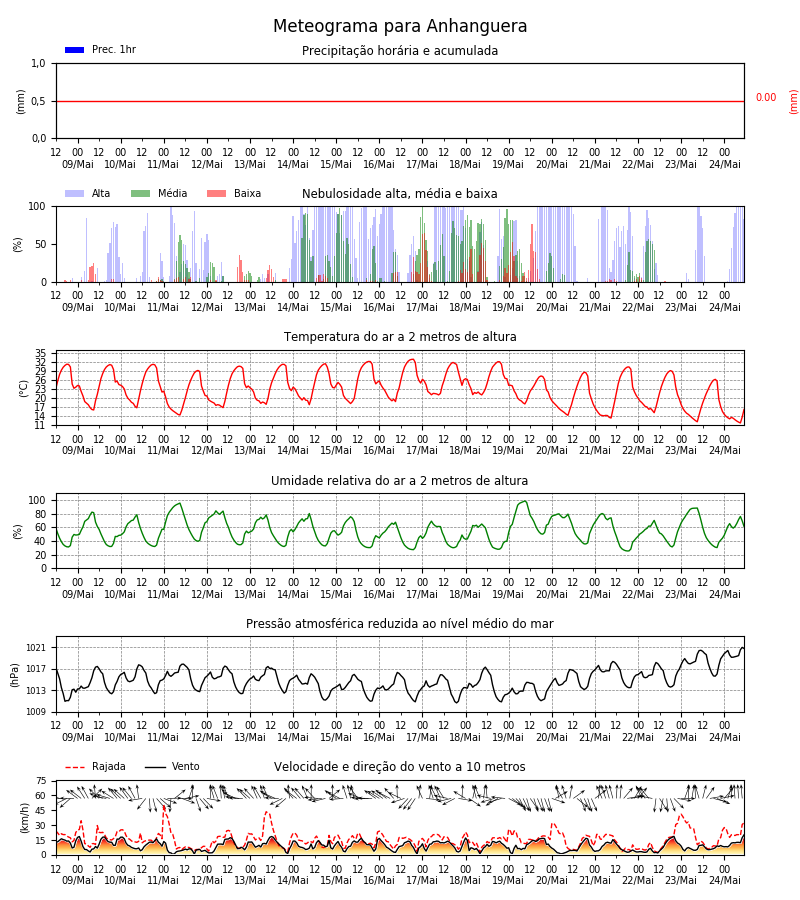Screen dimensions: 800x900
Task: Click the Pressão atmosférica chart title
Action: (400, 623)
